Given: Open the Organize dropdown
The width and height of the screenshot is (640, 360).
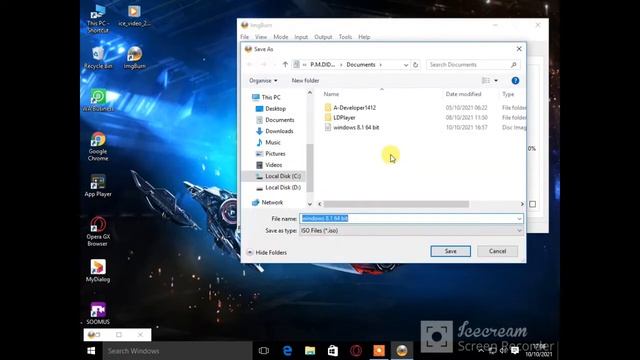Looking at the screenshot, I should (263, 81).
